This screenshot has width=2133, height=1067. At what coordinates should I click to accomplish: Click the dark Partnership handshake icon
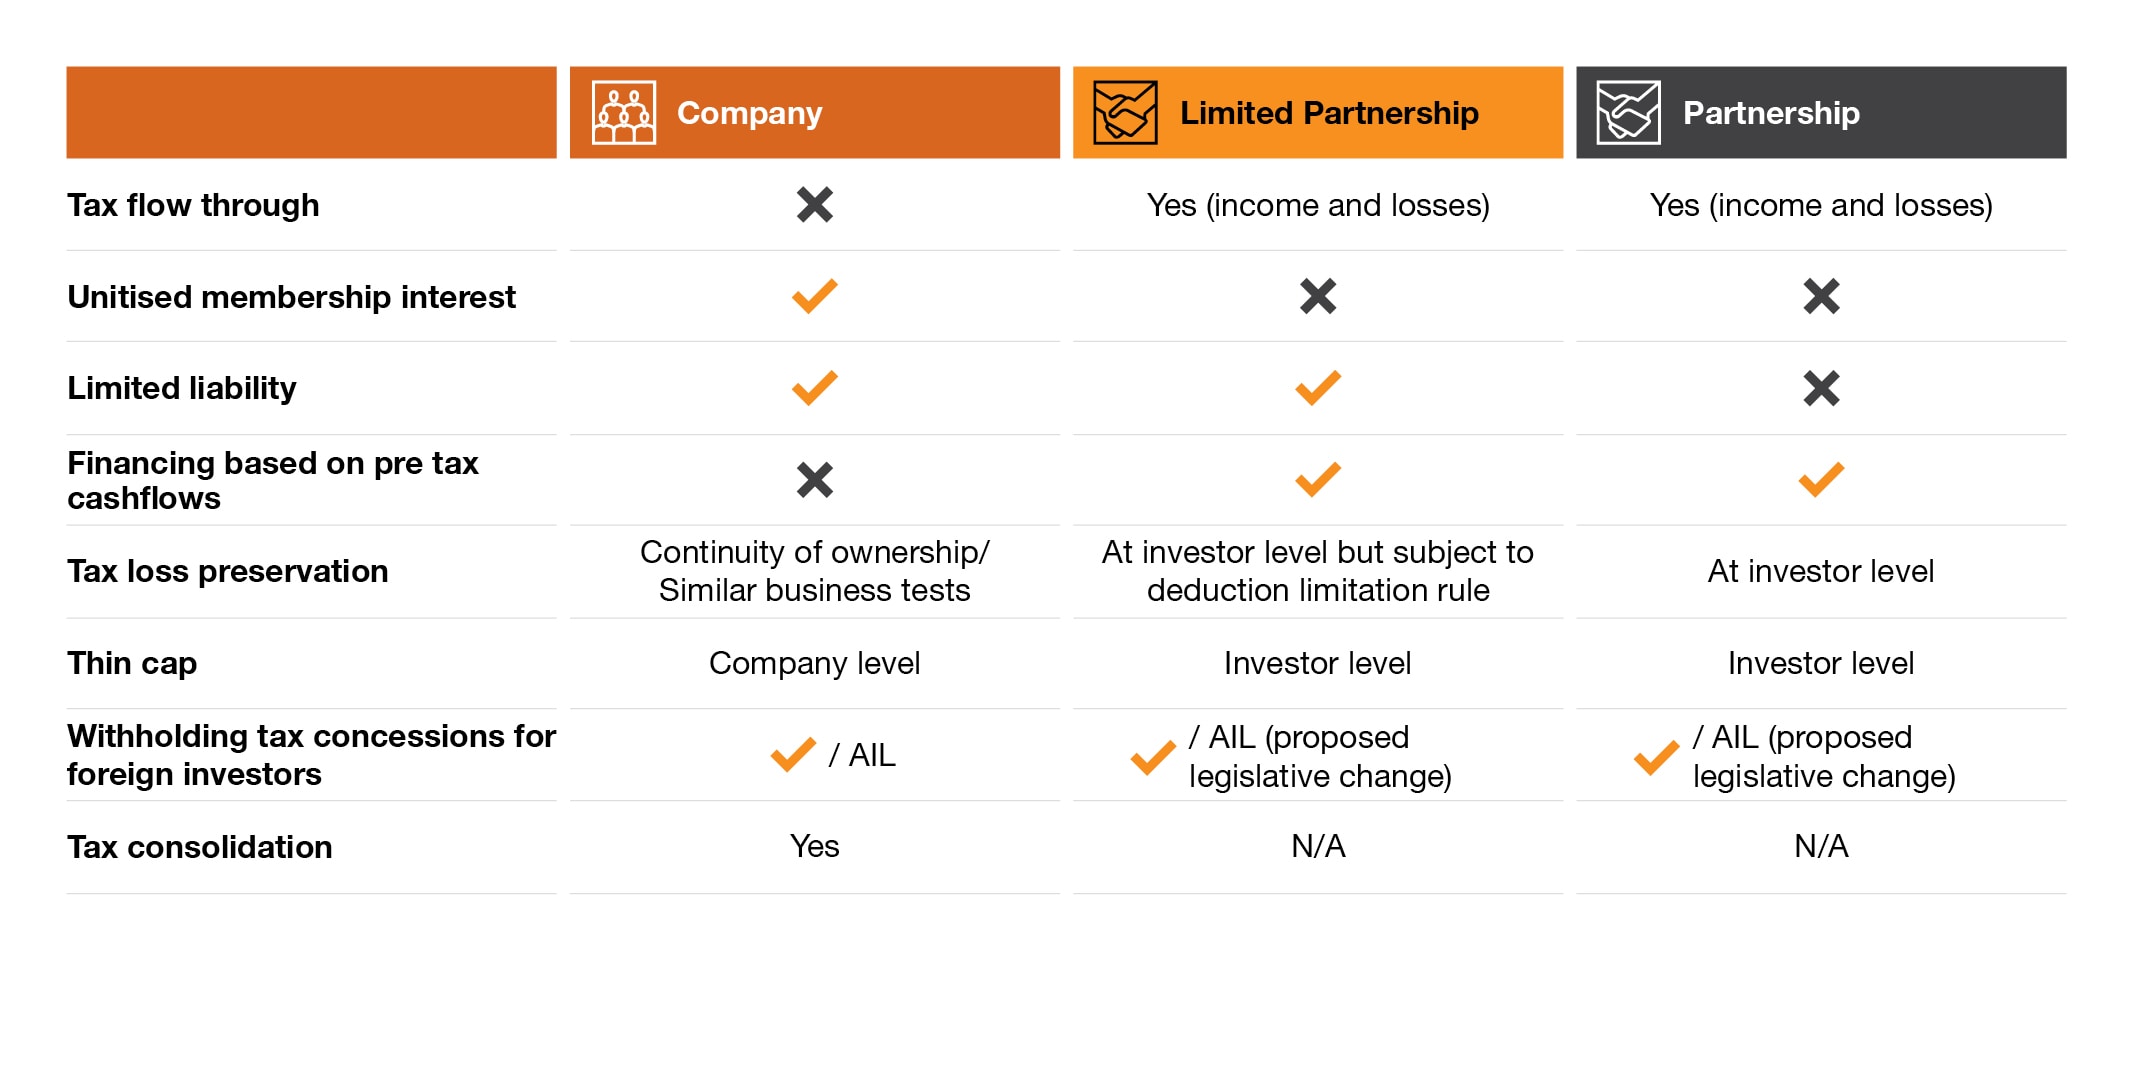click(x=1628, y=113)
